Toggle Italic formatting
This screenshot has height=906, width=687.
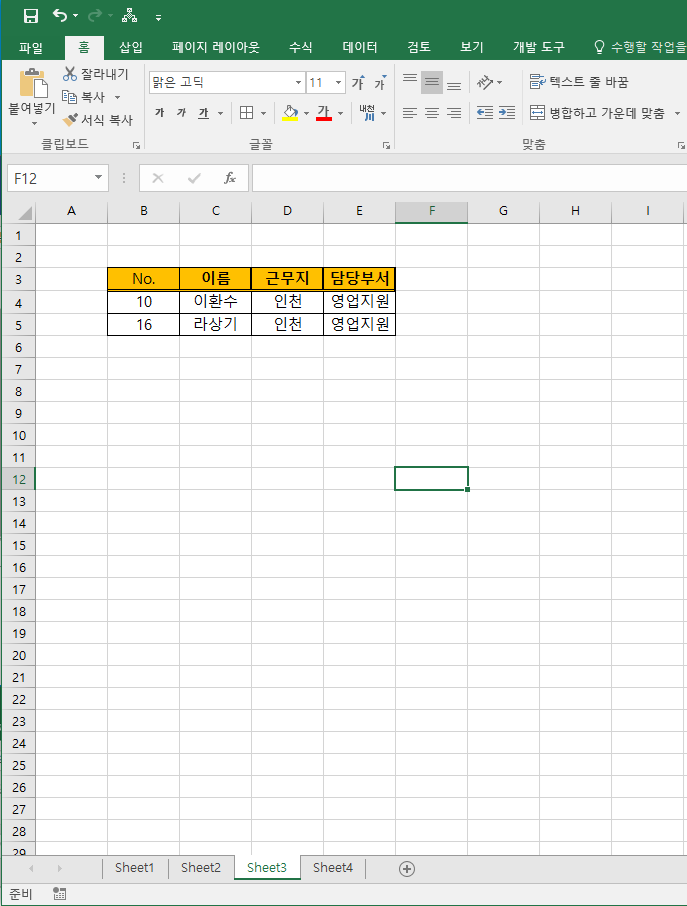click(181, 113)
